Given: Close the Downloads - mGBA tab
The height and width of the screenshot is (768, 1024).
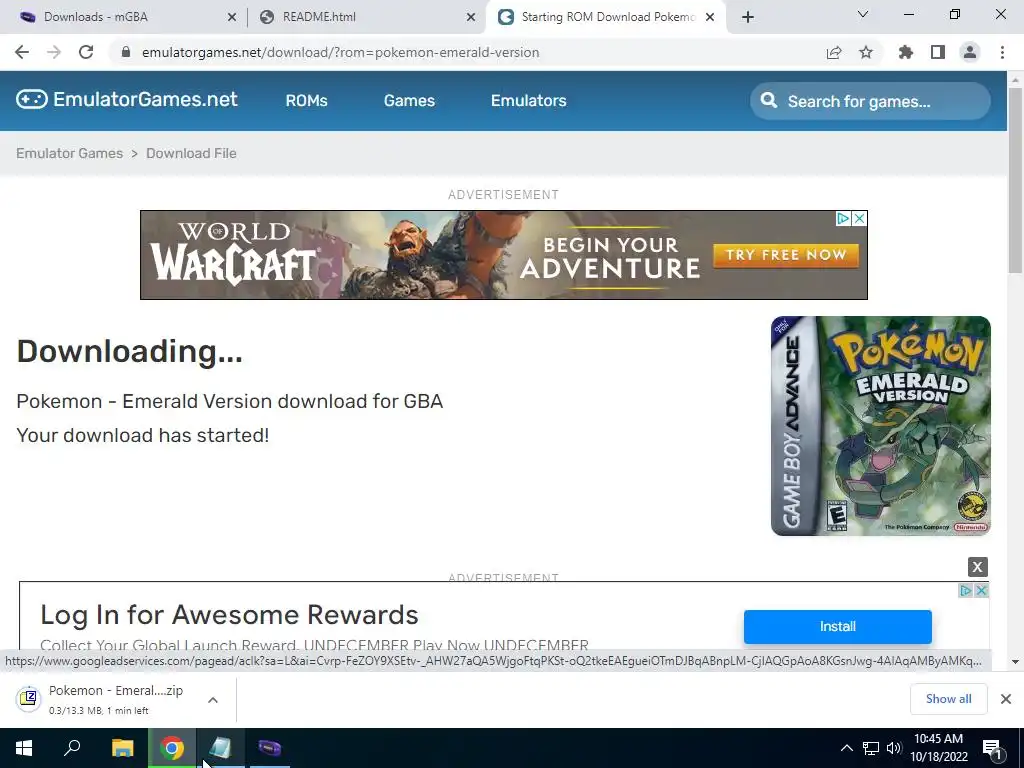Looking at the screenshot, I should (232, 17).
